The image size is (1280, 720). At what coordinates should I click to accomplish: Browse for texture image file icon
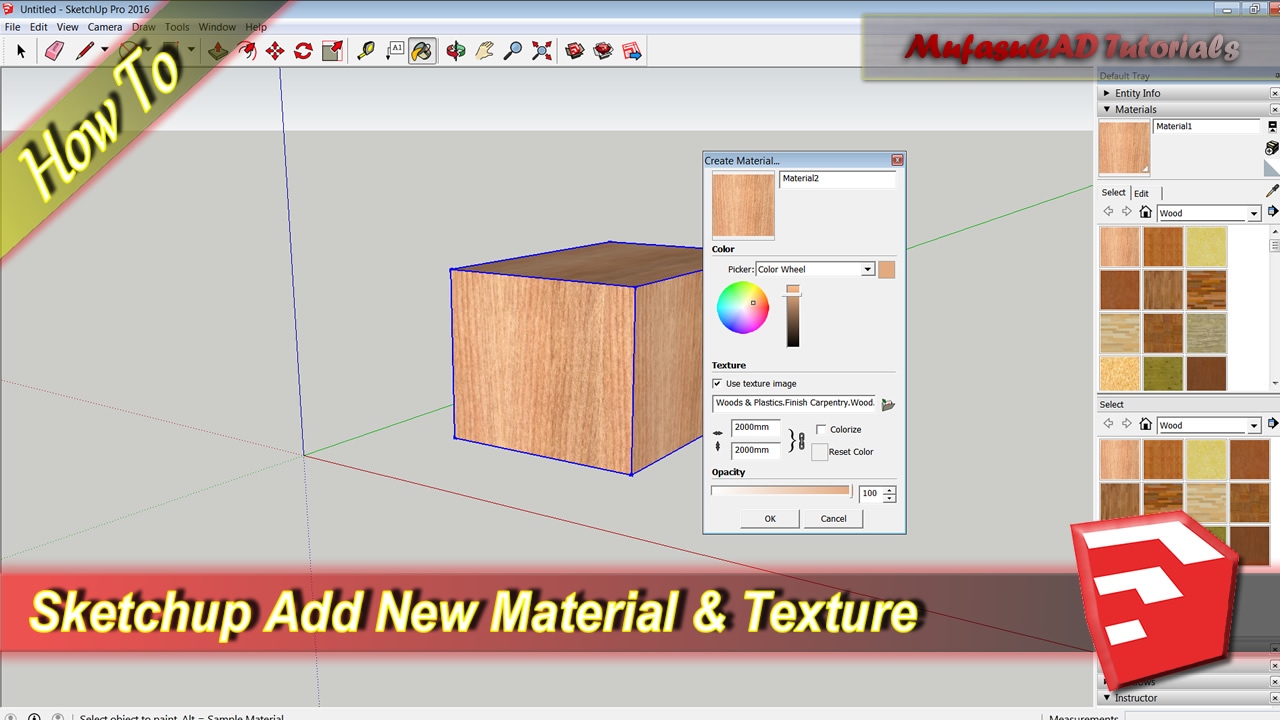(x=888, y=404)
